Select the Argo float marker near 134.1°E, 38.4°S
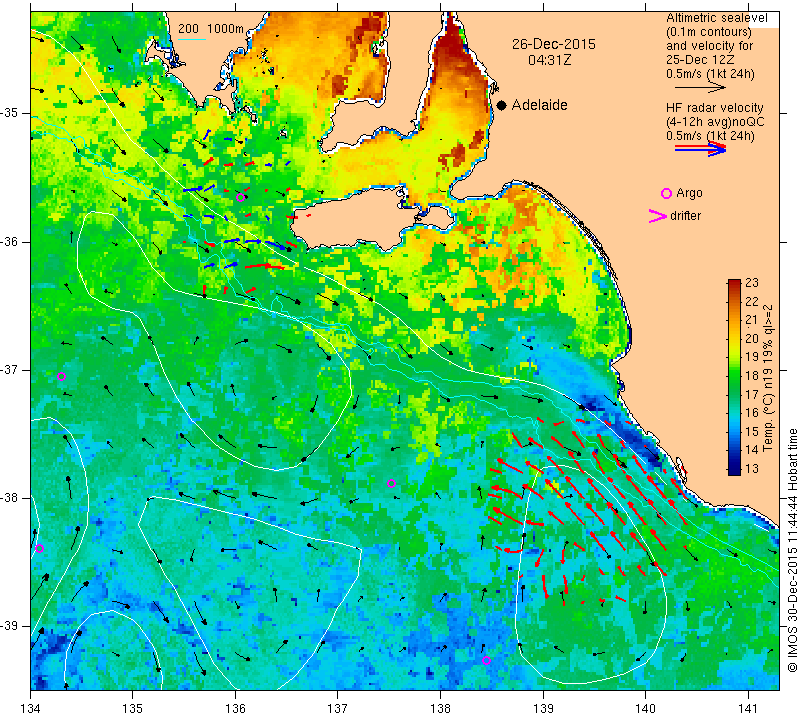Image resolution: width=800 pixels, height=720 pixels. coord(40,549)
